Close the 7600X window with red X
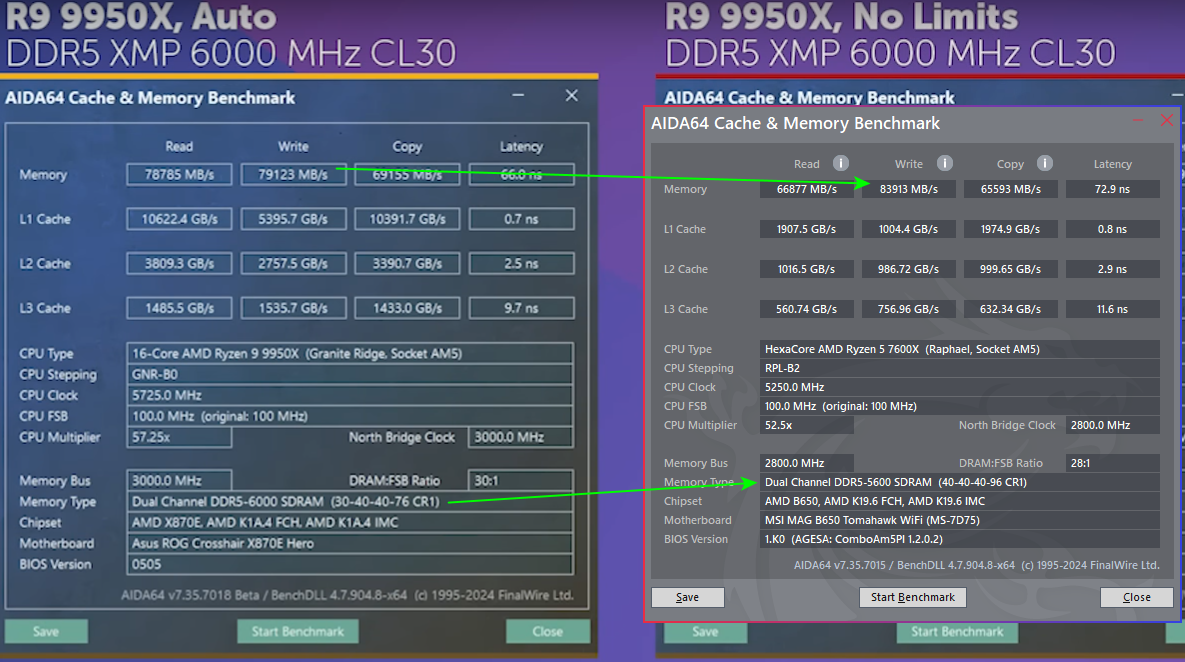The image size is (1185, 662). (x=1167, y=120)
